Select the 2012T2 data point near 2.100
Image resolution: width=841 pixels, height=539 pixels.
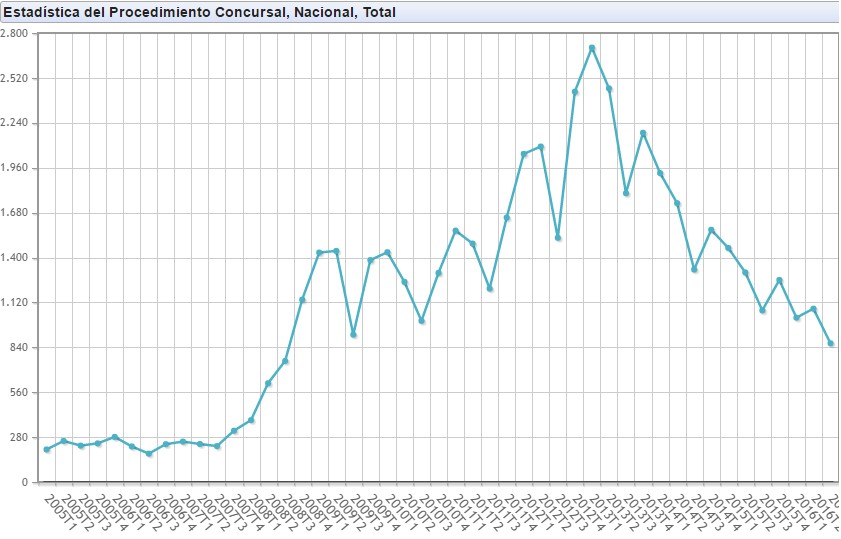(541, 147)
